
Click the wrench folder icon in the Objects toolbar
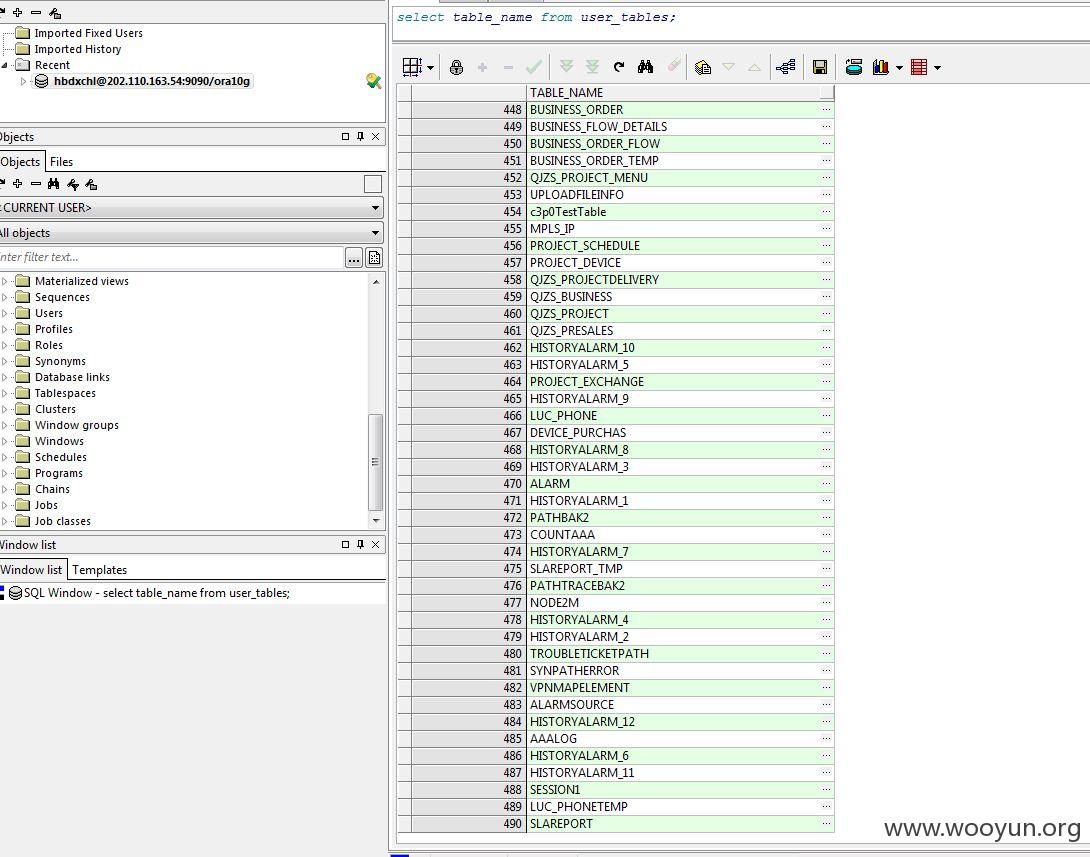91,184
